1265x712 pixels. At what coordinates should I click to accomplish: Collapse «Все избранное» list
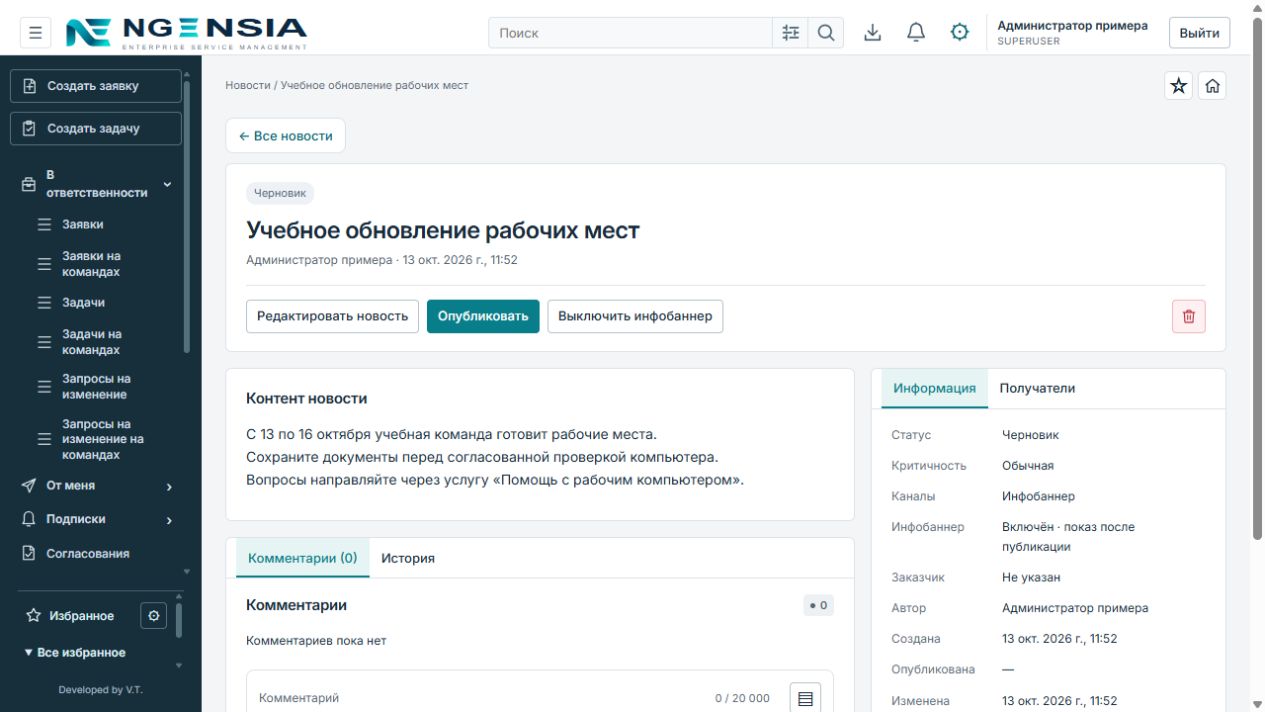coord(76,653)
